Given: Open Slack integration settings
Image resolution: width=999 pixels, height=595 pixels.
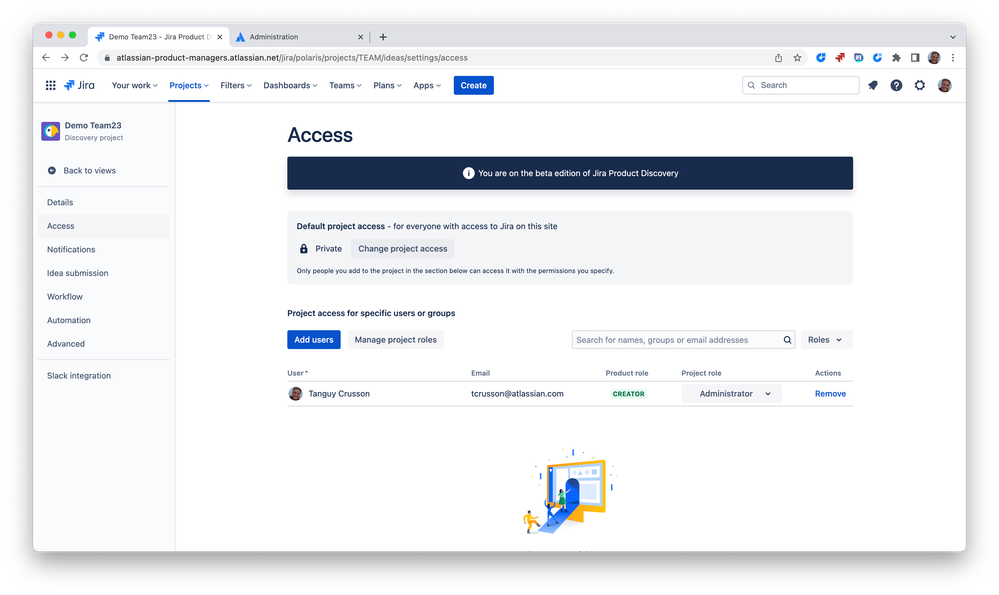Looking at the screenshot, I should 104,376.
